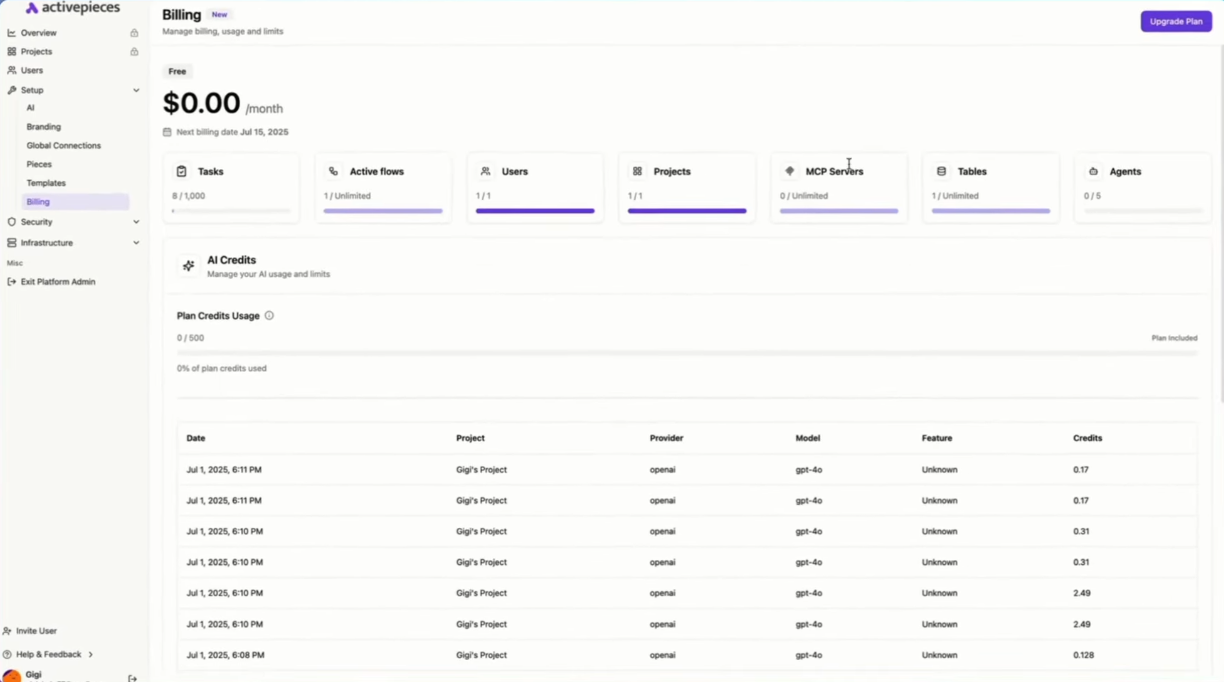The width and height of the screenshot is (1224, 682).
Task: Click the MCP Servers card icon
Action: 789,172
